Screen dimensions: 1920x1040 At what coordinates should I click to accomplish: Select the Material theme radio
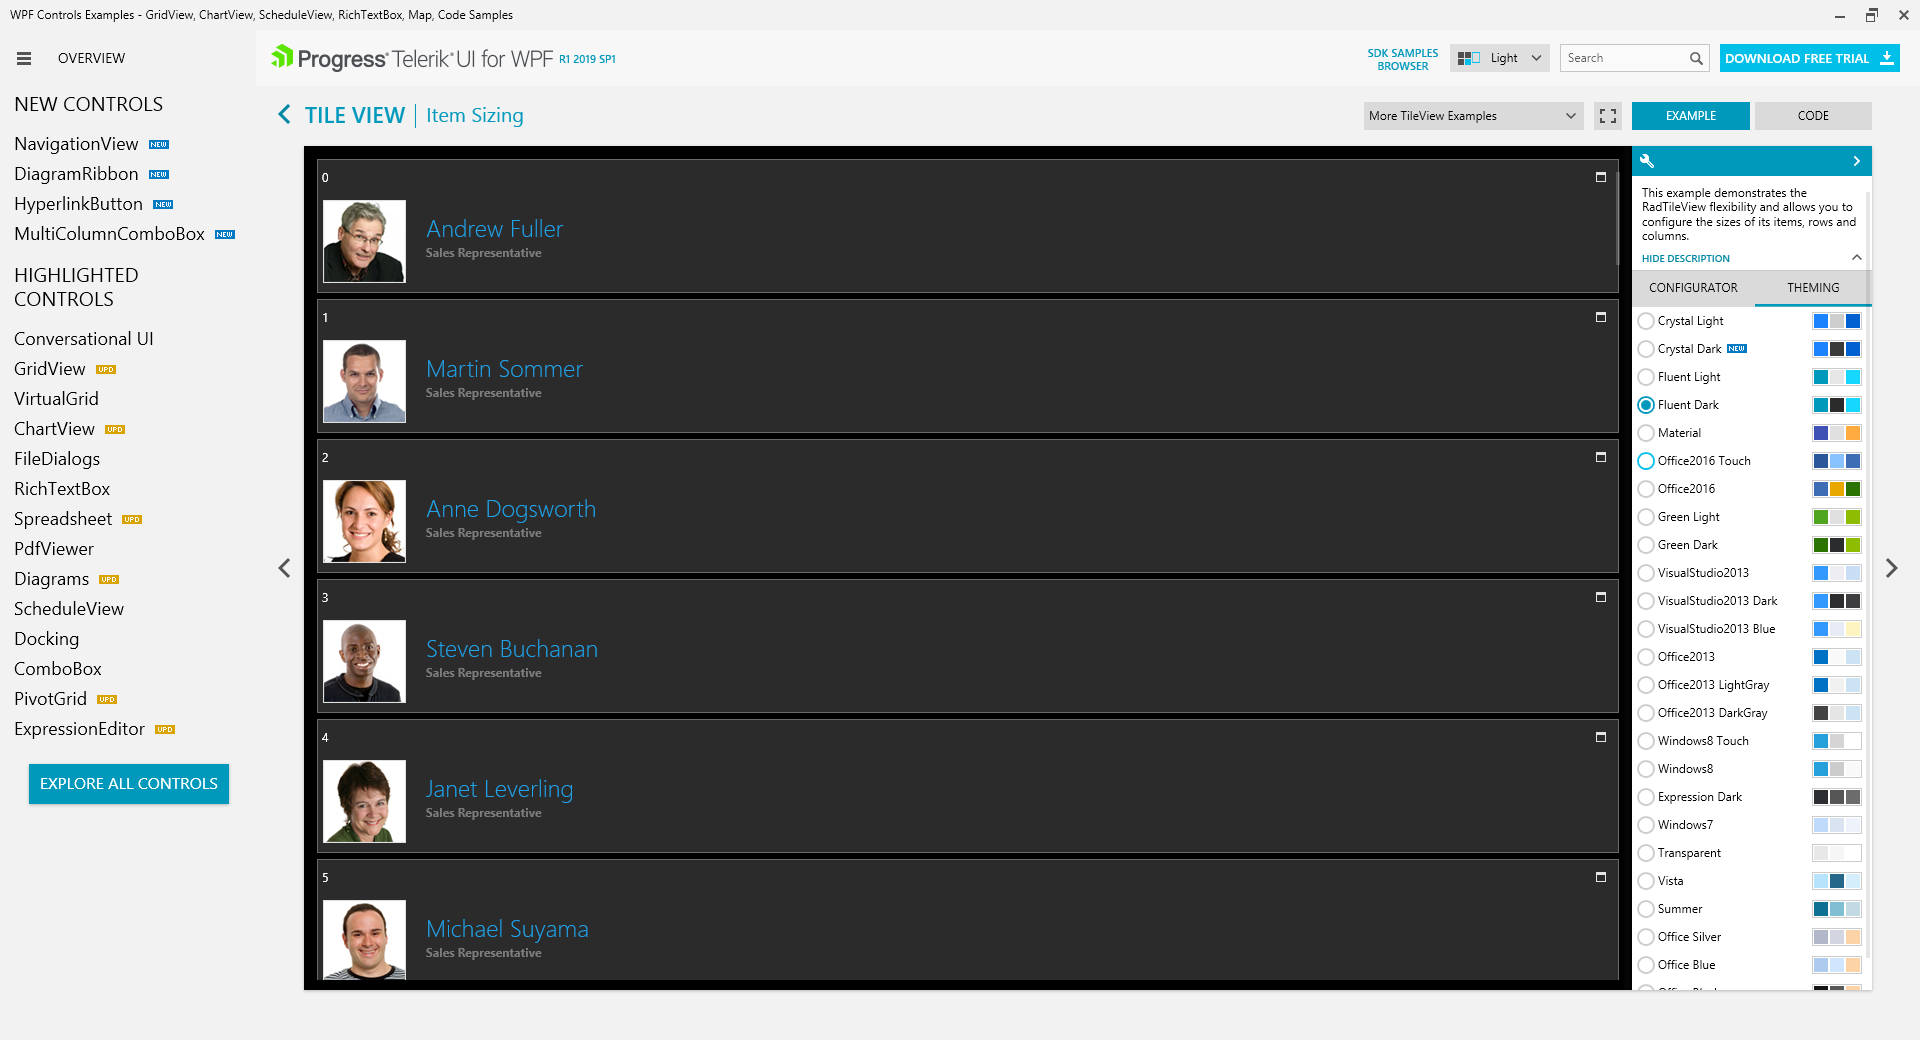(x=1646, y=433)
